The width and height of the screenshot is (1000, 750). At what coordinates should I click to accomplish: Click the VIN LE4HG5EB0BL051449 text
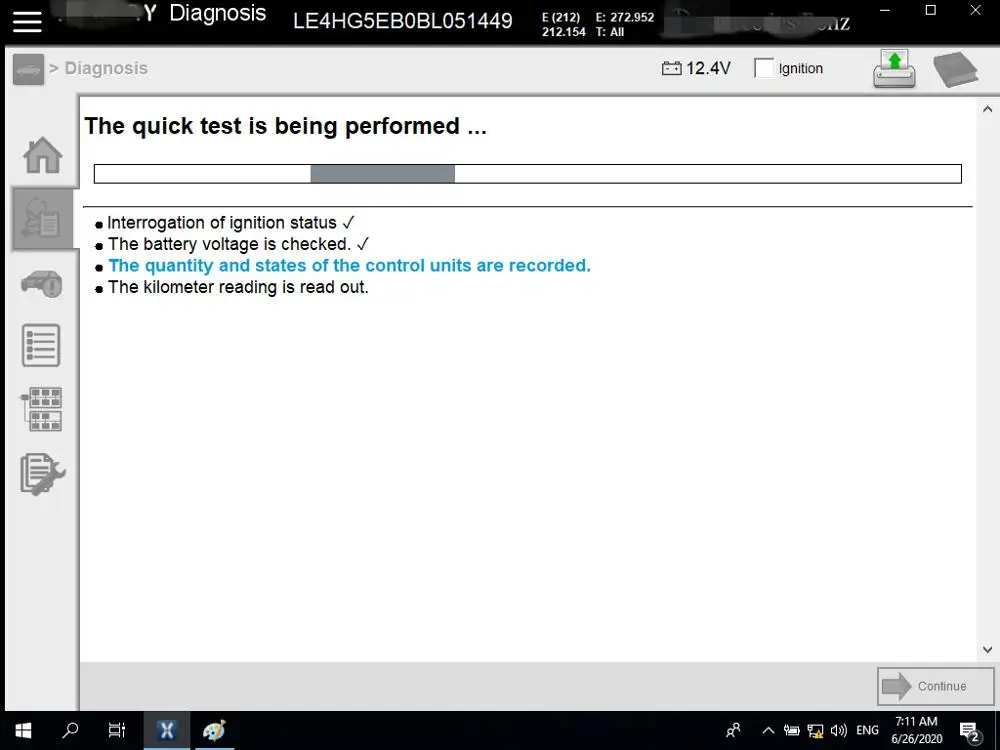[402, 21]
